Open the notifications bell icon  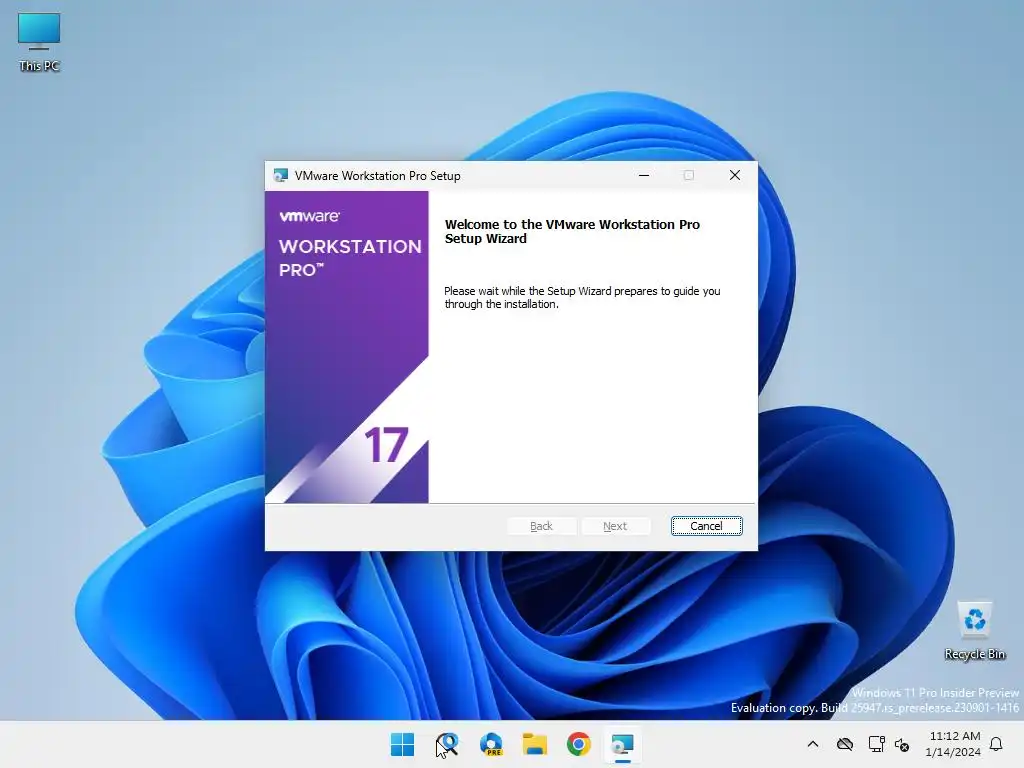click(996, 744)
